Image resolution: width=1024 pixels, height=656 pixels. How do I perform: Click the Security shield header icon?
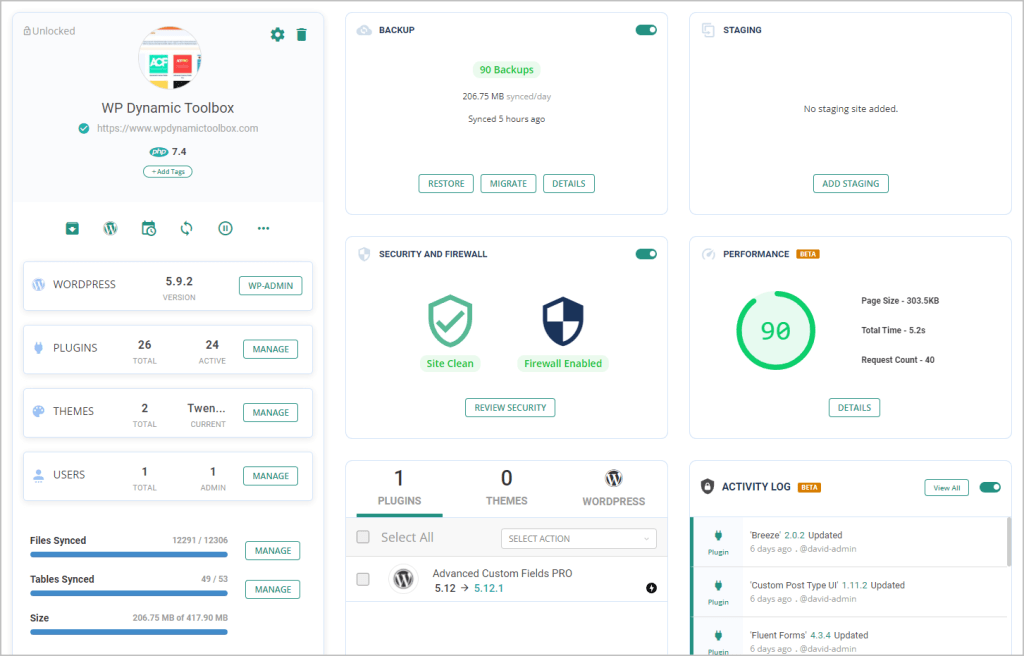364,254
